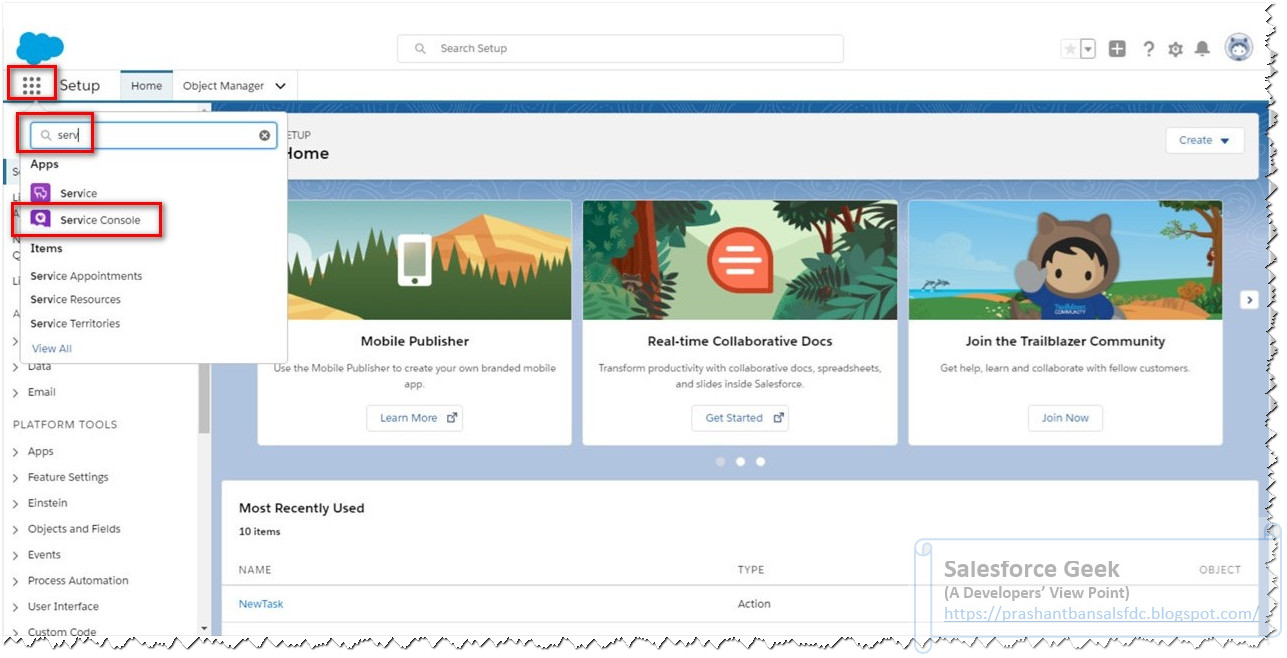Expand the Apps tree node
This screenshot has width=1287, height=658.
click(16, 452)
